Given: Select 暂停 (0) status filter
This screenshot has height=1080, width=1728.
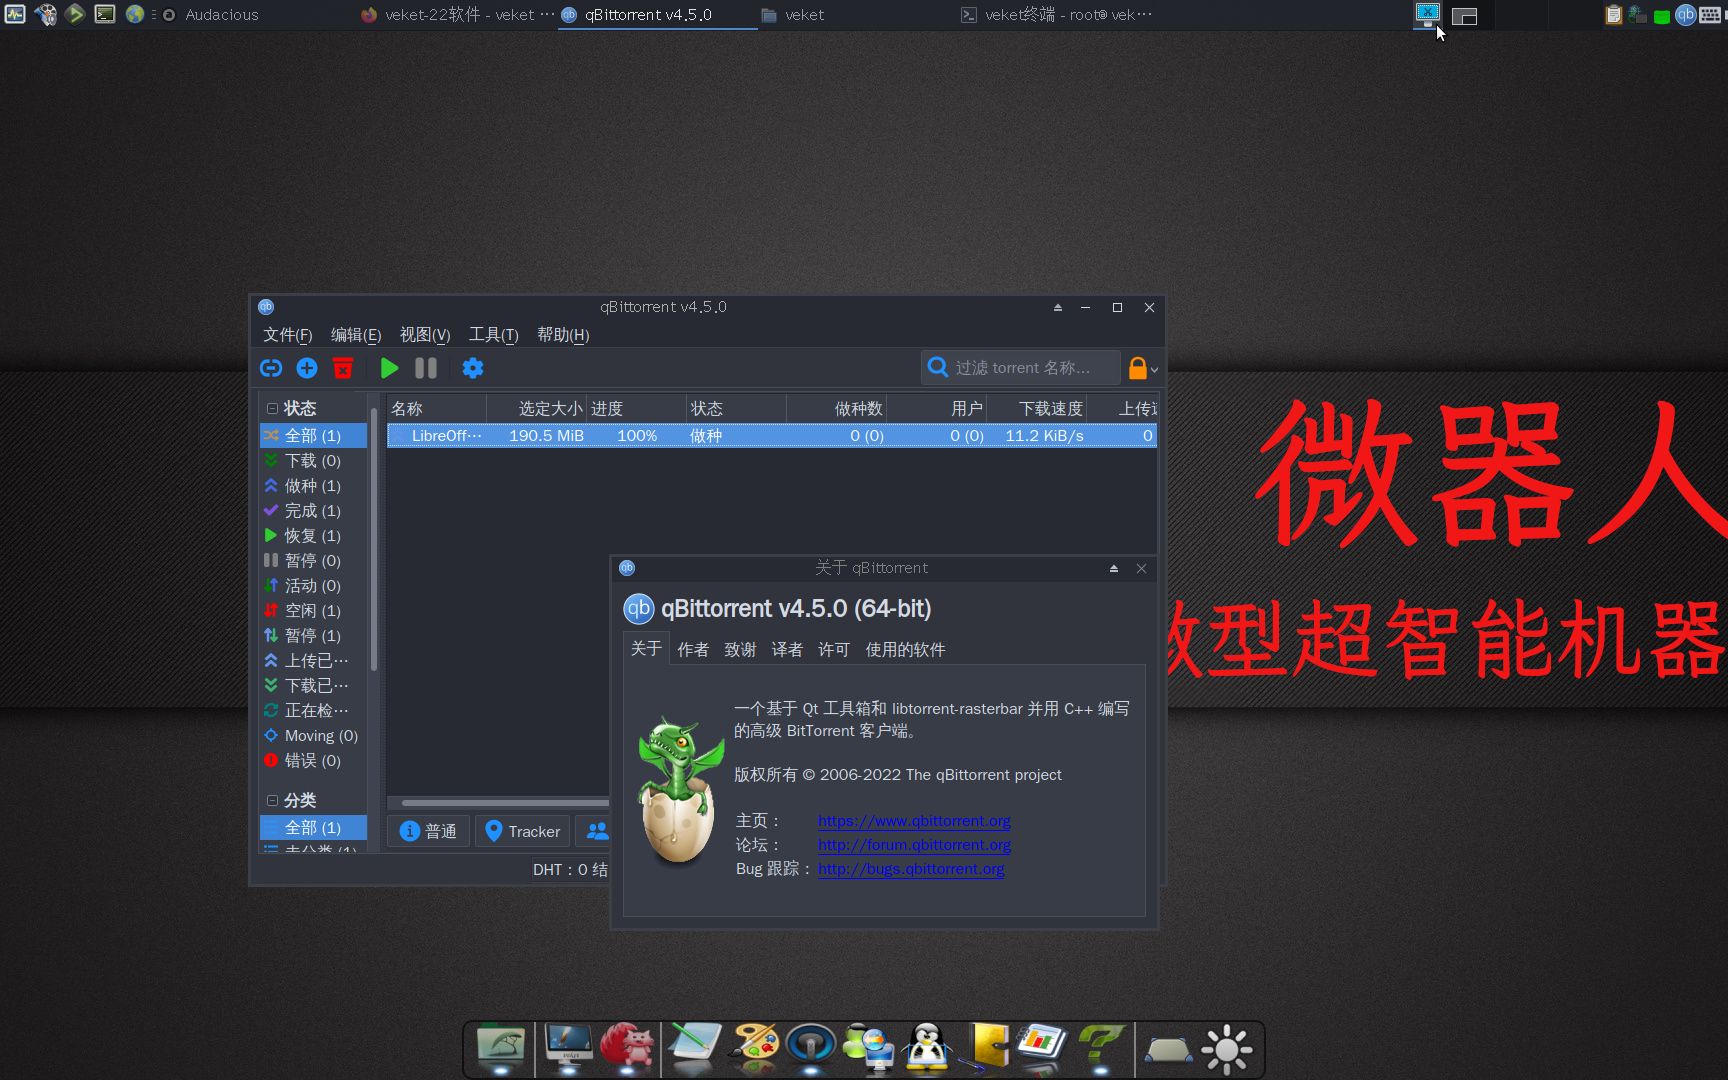Looking at the screenshot, I should [x=313, y=561].
